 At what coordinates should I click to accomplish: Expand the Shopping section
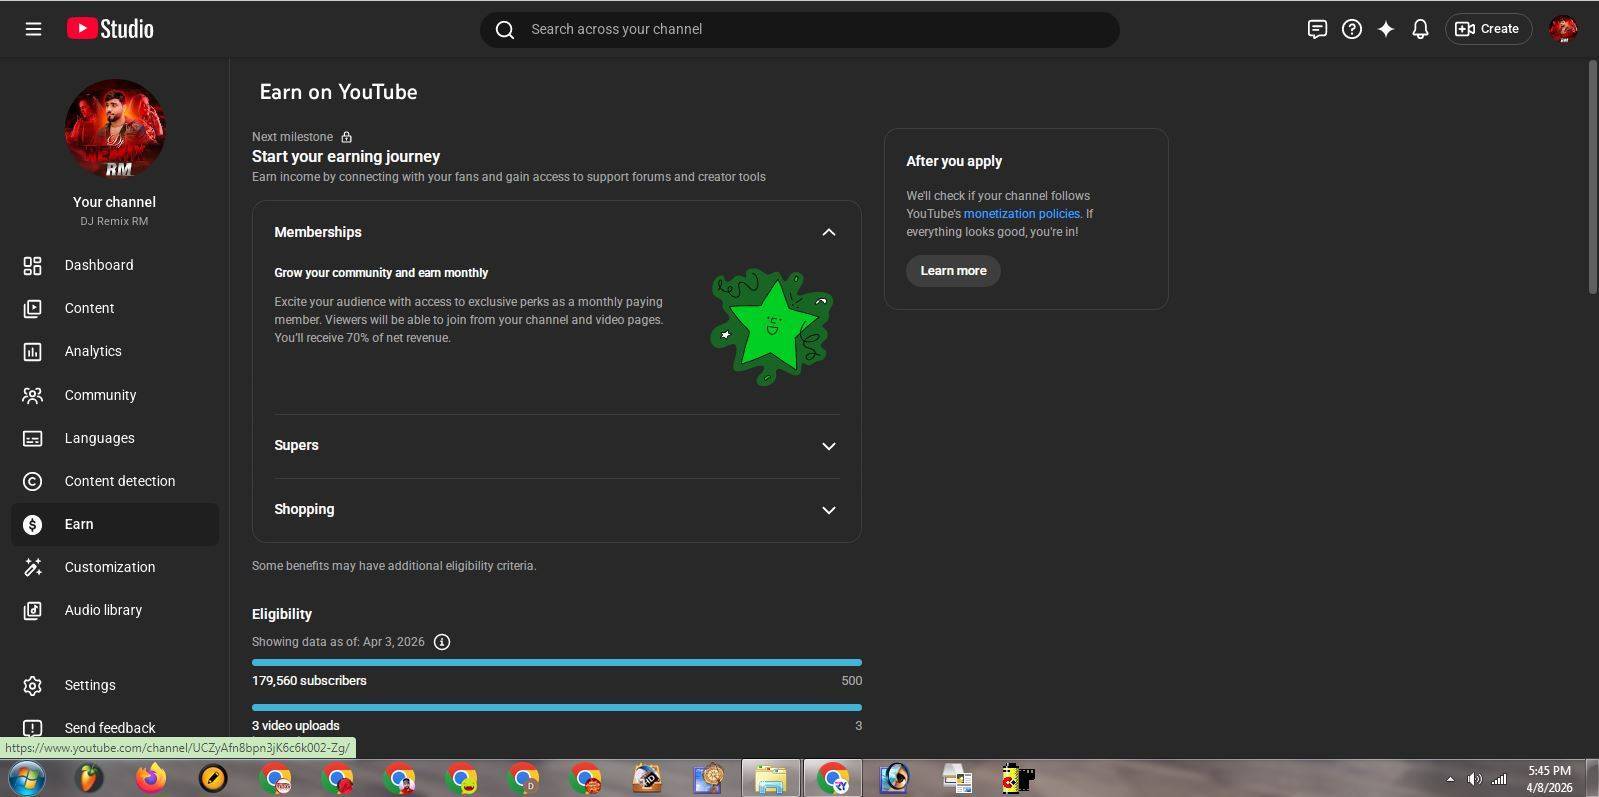pos(828,510)
